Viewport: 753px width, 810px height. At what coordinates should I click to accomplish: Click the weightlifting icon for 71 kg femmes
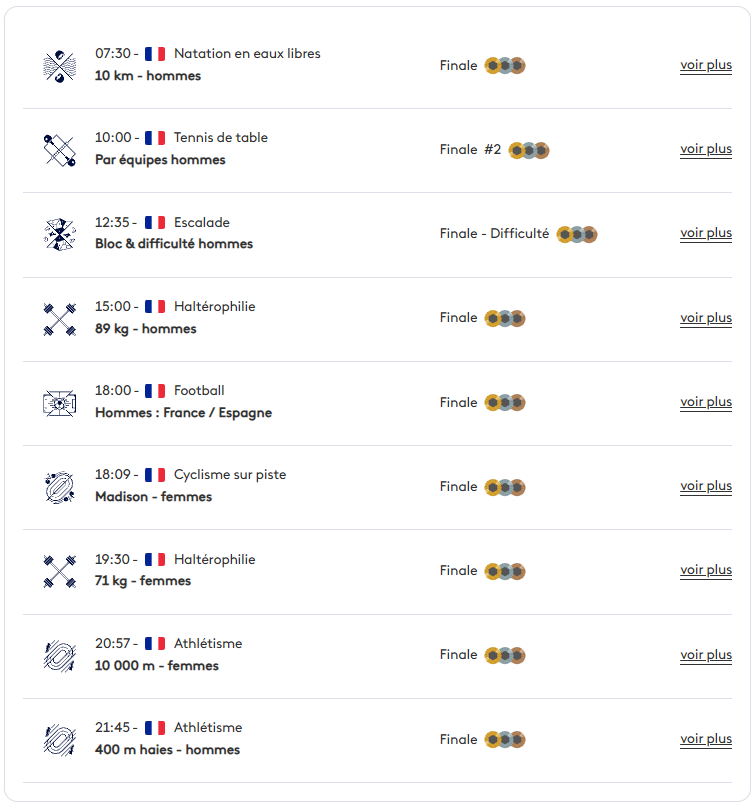point(60,571)
